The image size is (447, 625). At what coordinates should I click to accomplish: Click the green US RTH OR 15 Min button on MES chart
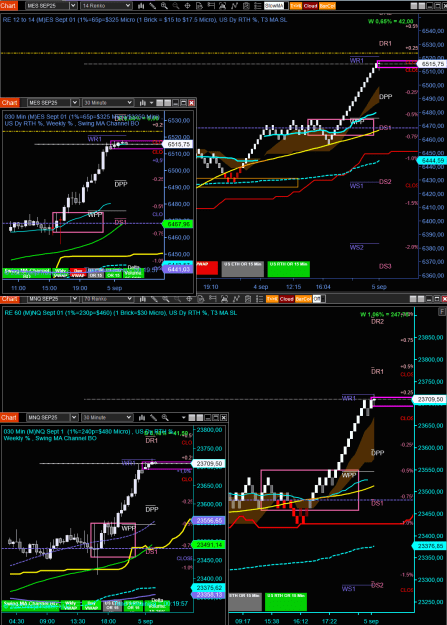click(x=288, y=269)
